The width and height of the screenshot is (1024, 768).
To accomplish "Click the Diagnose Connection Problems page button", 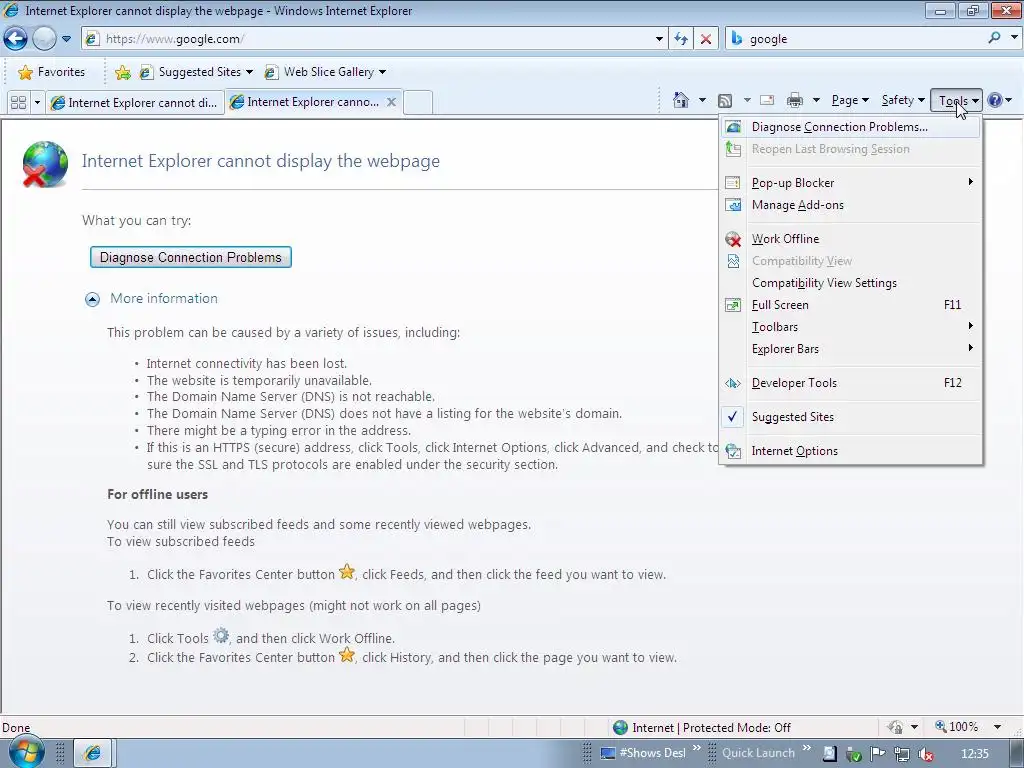I will click(x=191, y=257).
